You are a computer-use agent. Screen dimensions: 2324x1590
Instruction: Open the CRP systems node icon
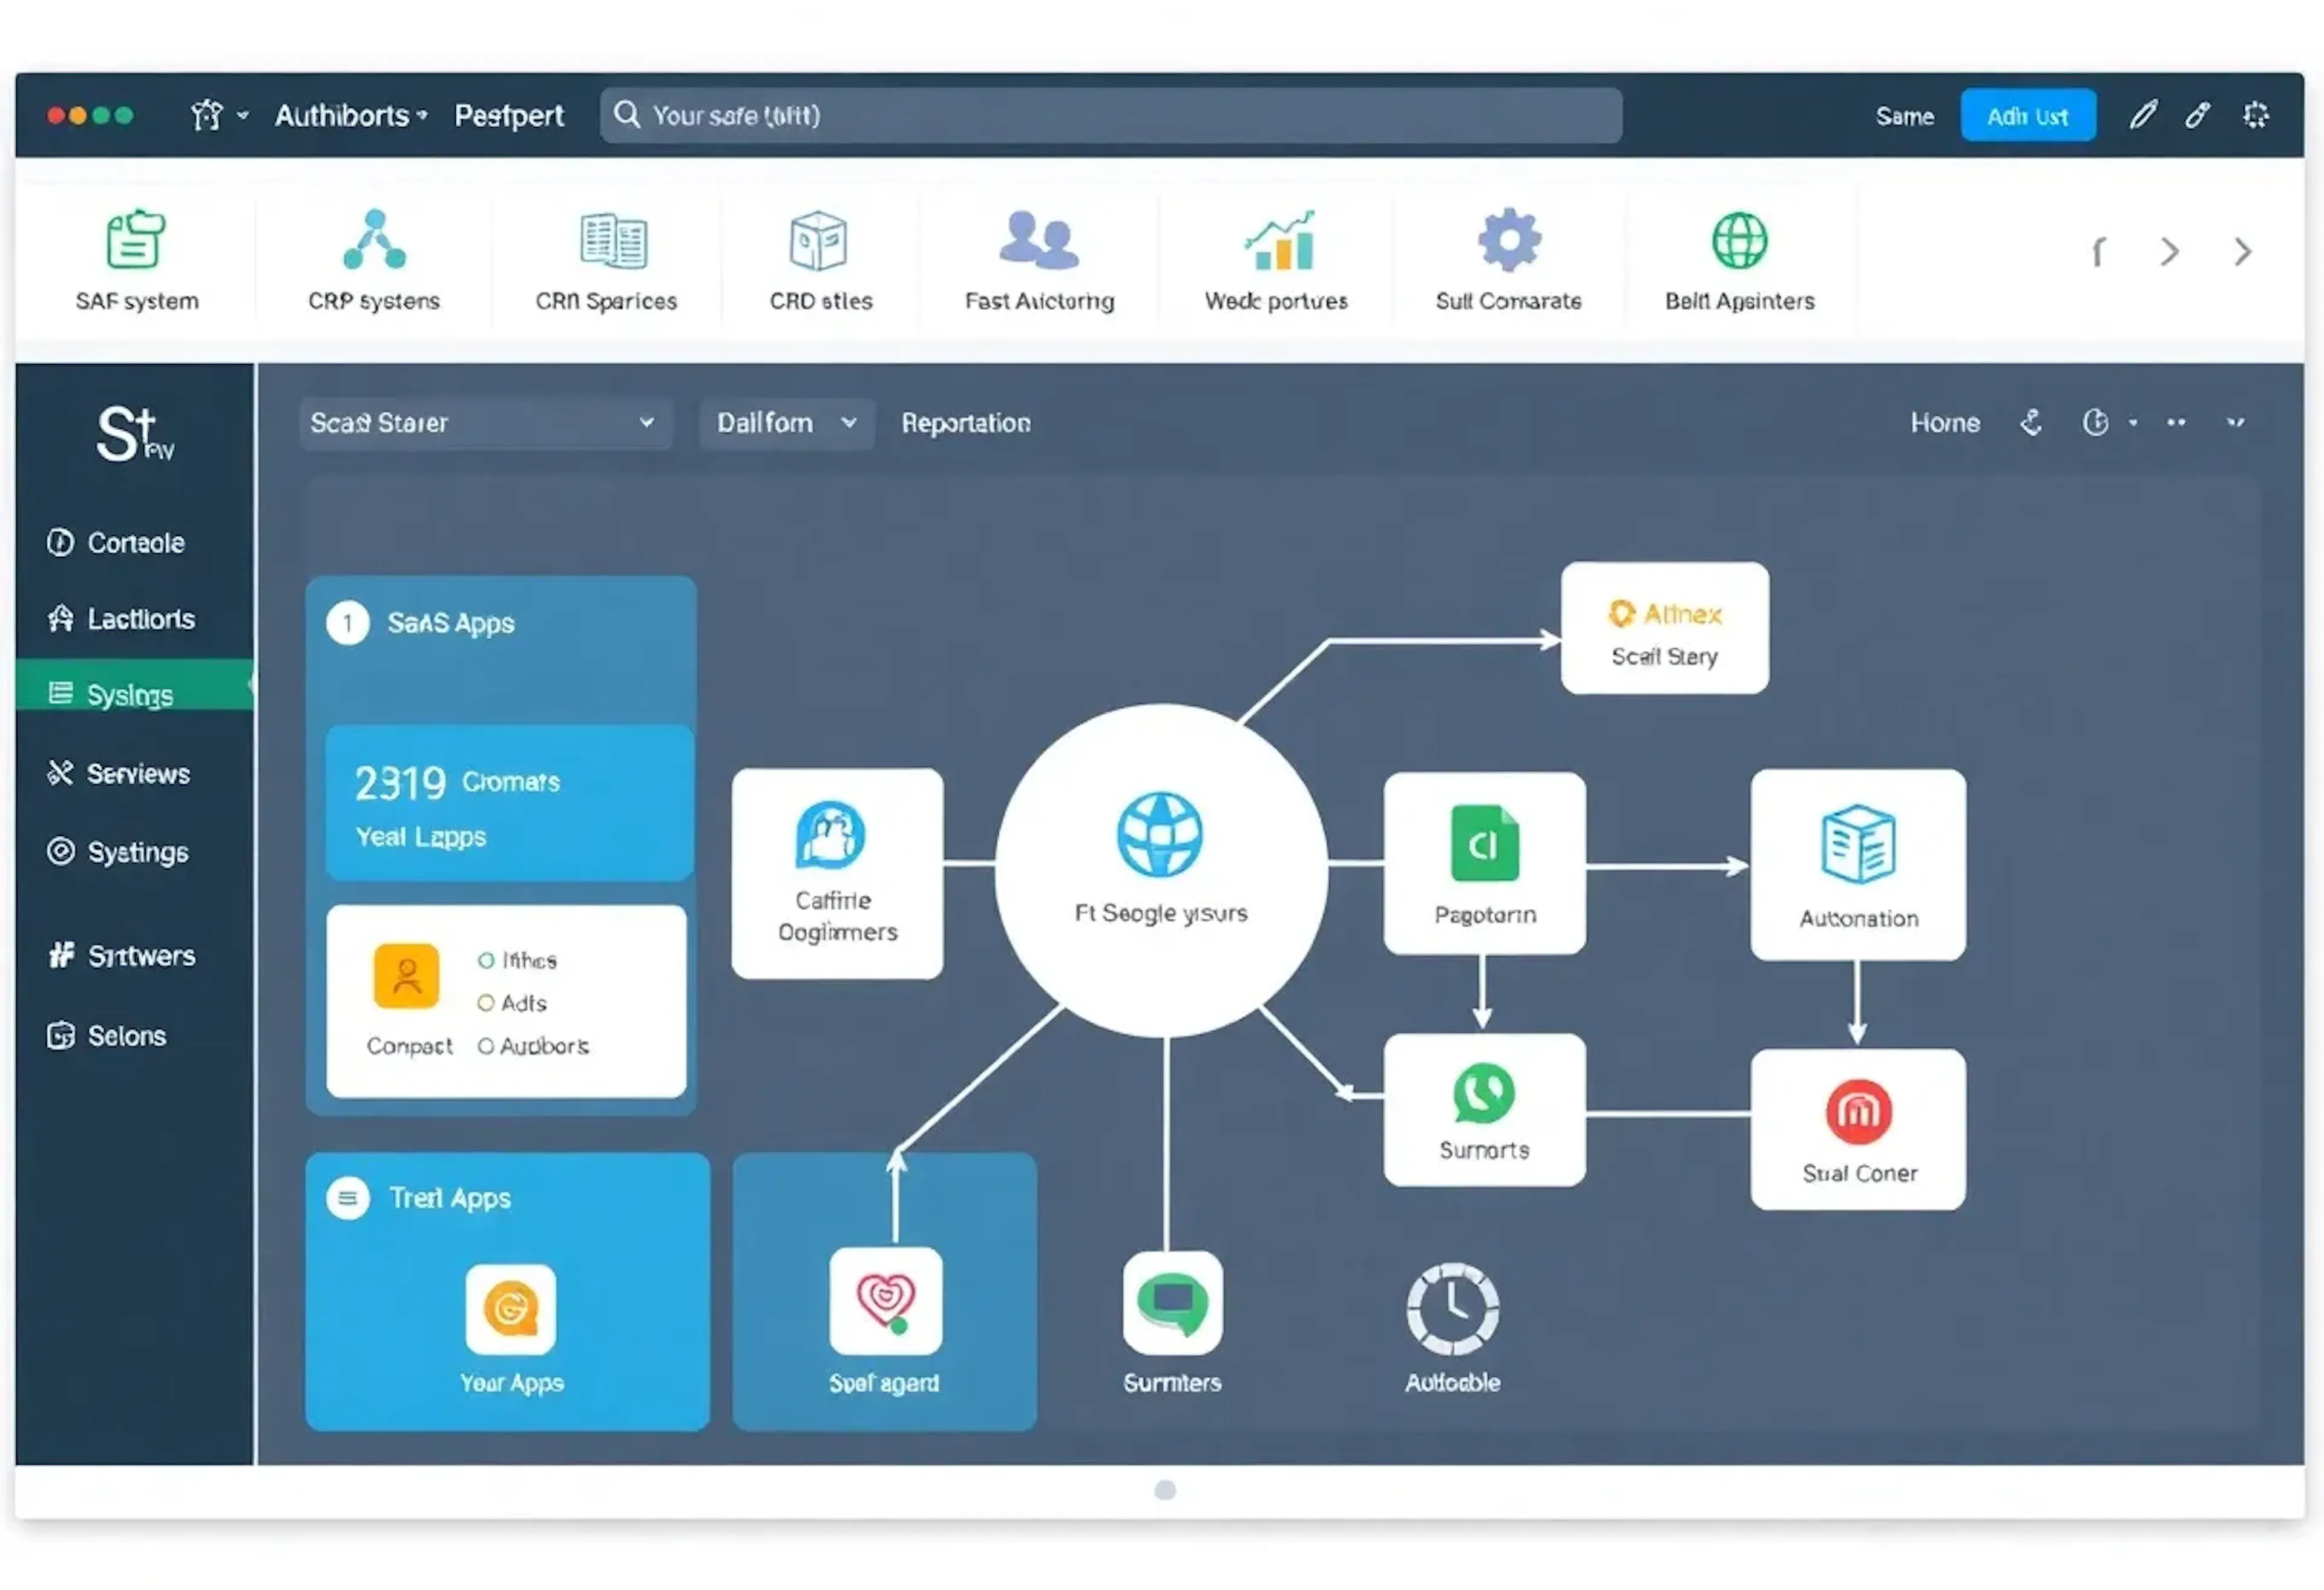pyautogui.click(x=374, y=240)
